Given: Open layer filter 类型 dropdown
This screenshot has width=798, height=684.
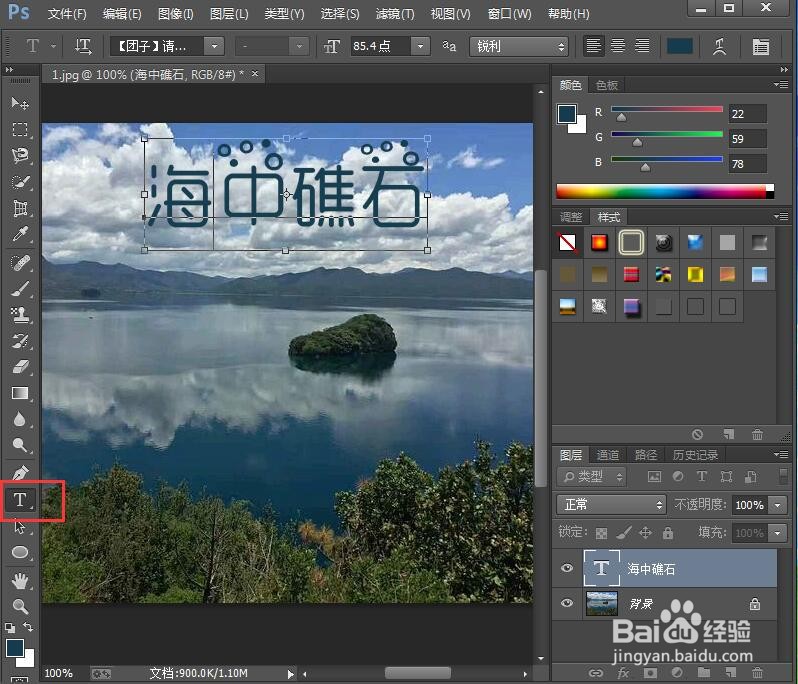Looking at the screenshot, I should pos(592,477).
